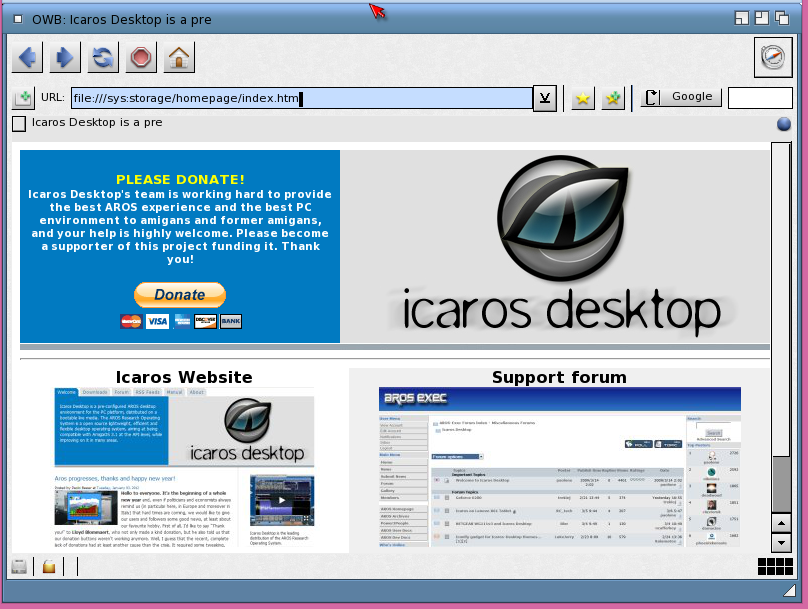This screenshot has height=609, width=808.
Task: Click the blue globe indicator under search box
Action: point(784,124)
